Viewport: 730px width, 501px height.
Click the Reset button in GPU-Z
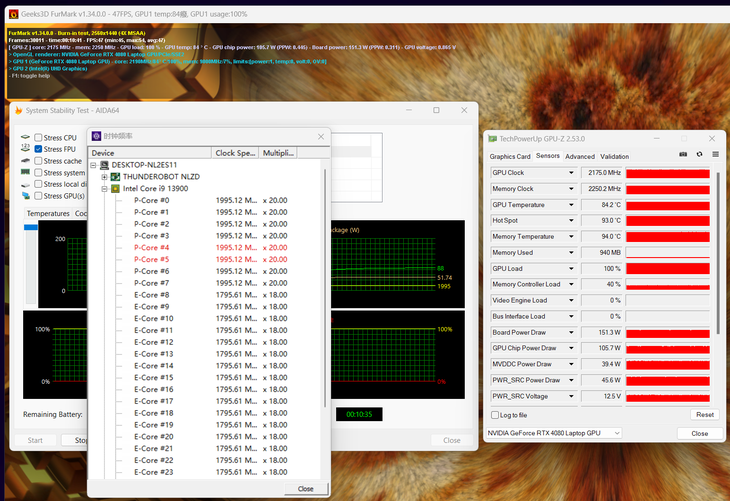pyautogui.click(x=704, y=414)
